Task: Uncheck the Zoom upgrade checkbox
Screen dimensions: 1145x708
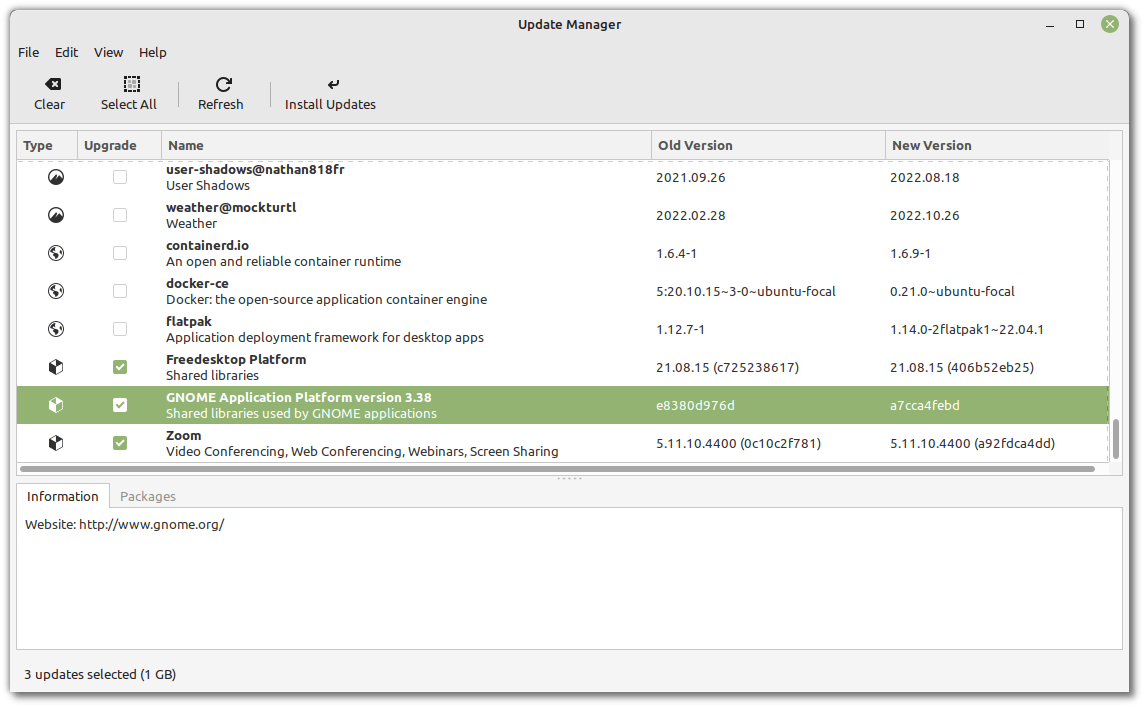Action: [x=120, y=443]
